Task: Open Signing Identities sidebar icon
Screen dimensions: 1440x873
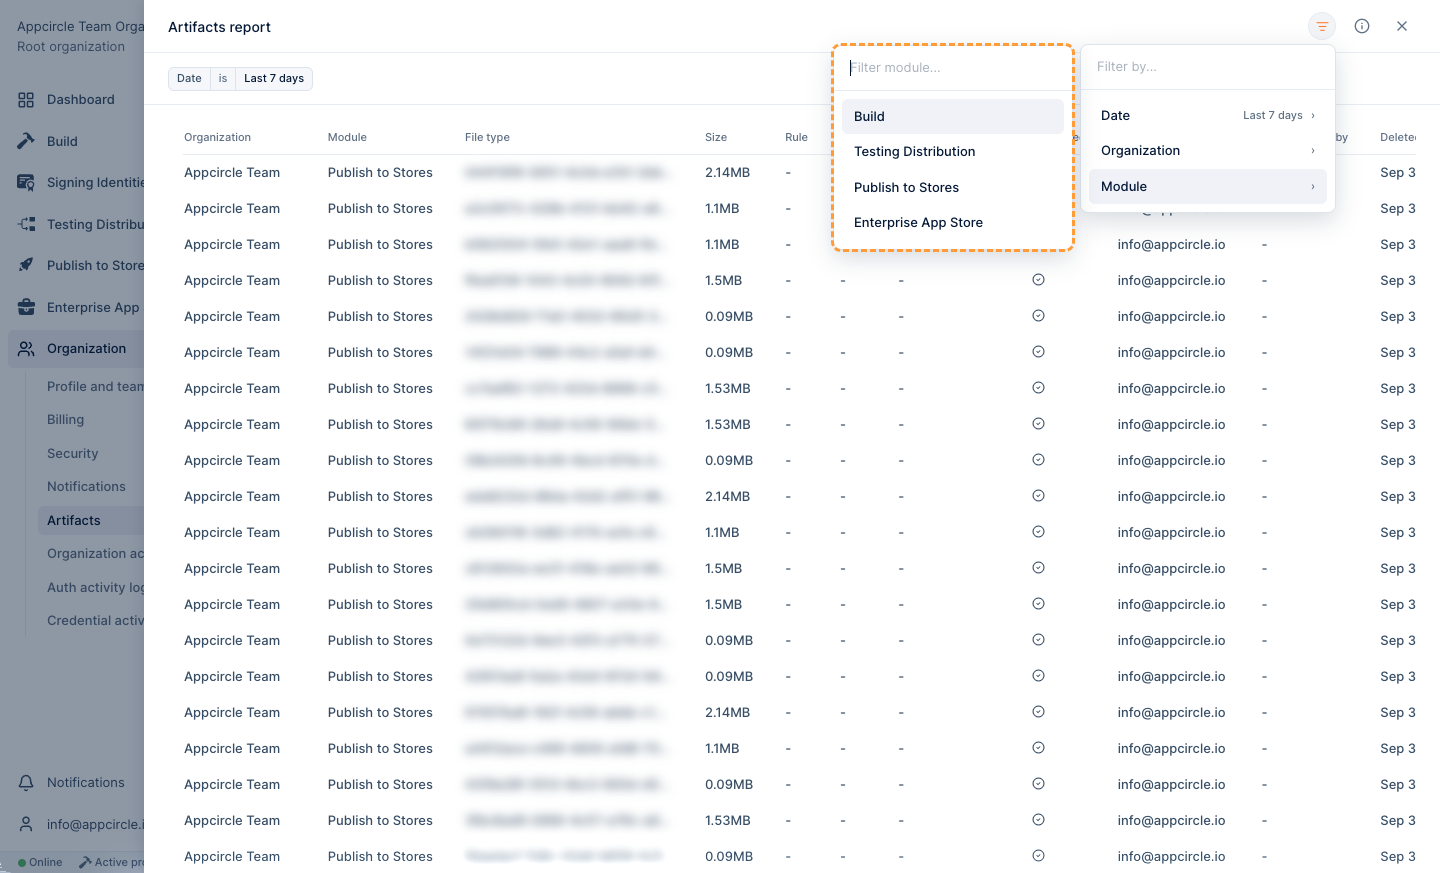Action: point(26,182)
